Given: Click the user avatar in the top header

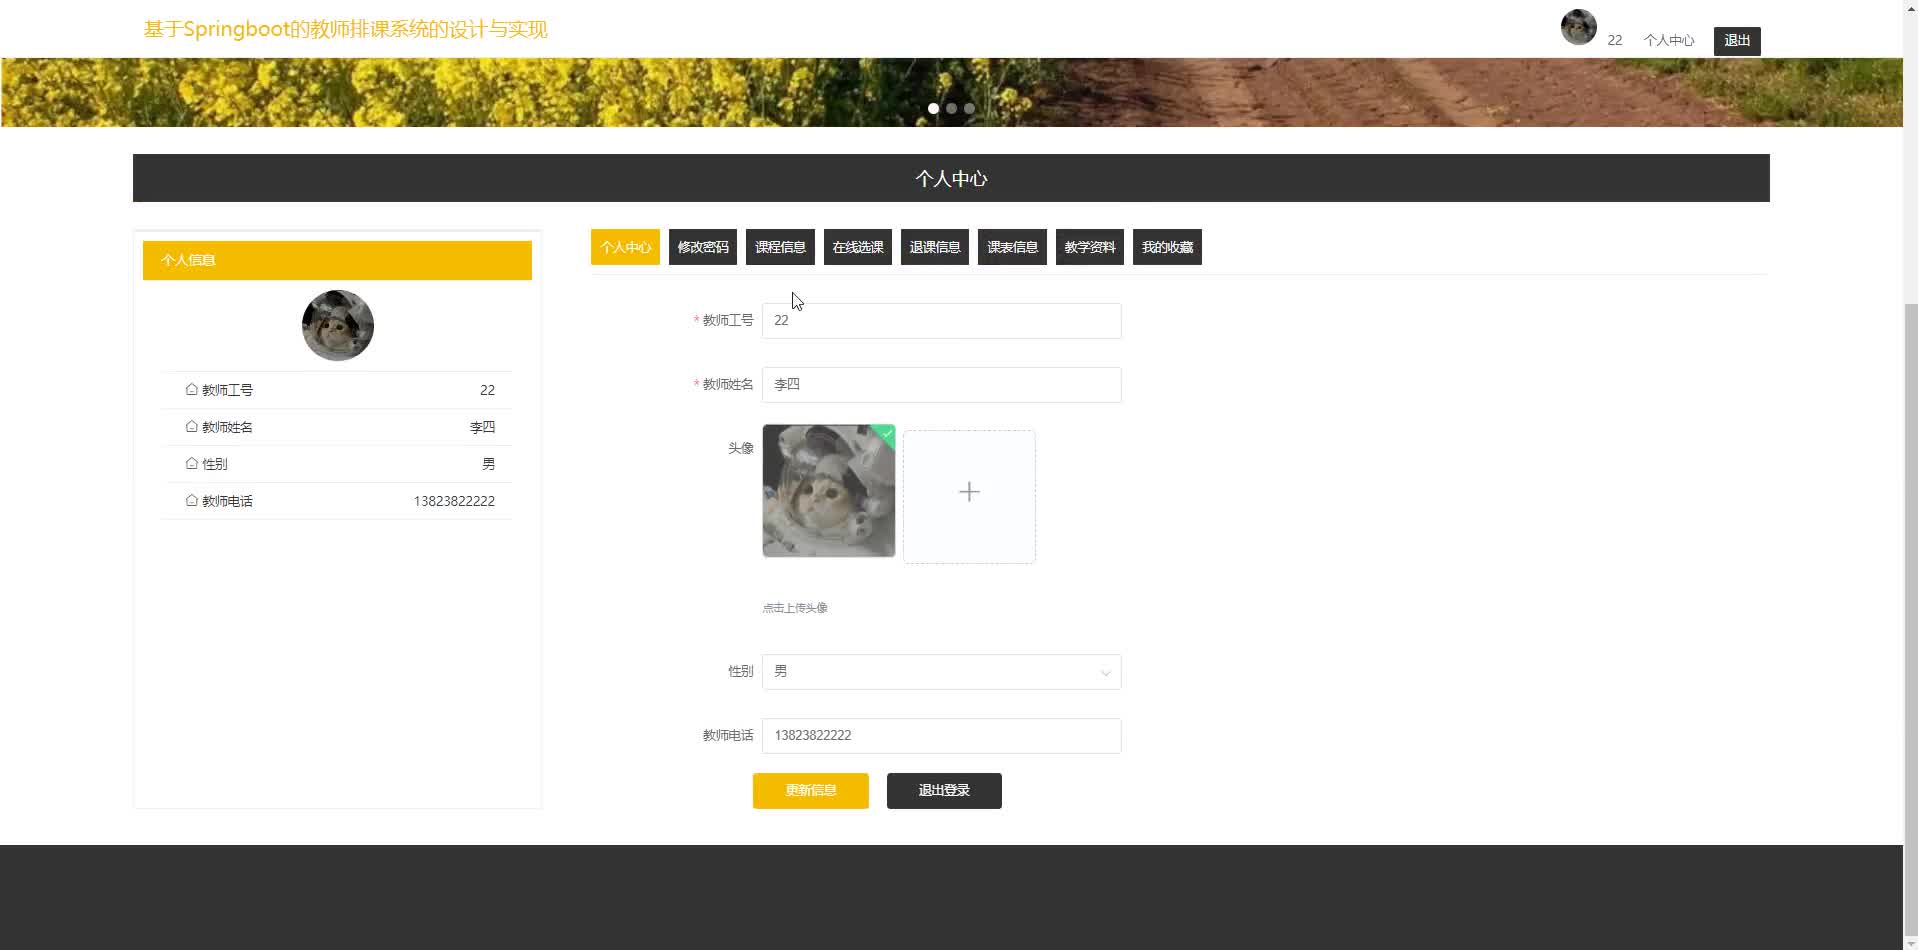Looking at the screenshot, I should pos(1578,27).
